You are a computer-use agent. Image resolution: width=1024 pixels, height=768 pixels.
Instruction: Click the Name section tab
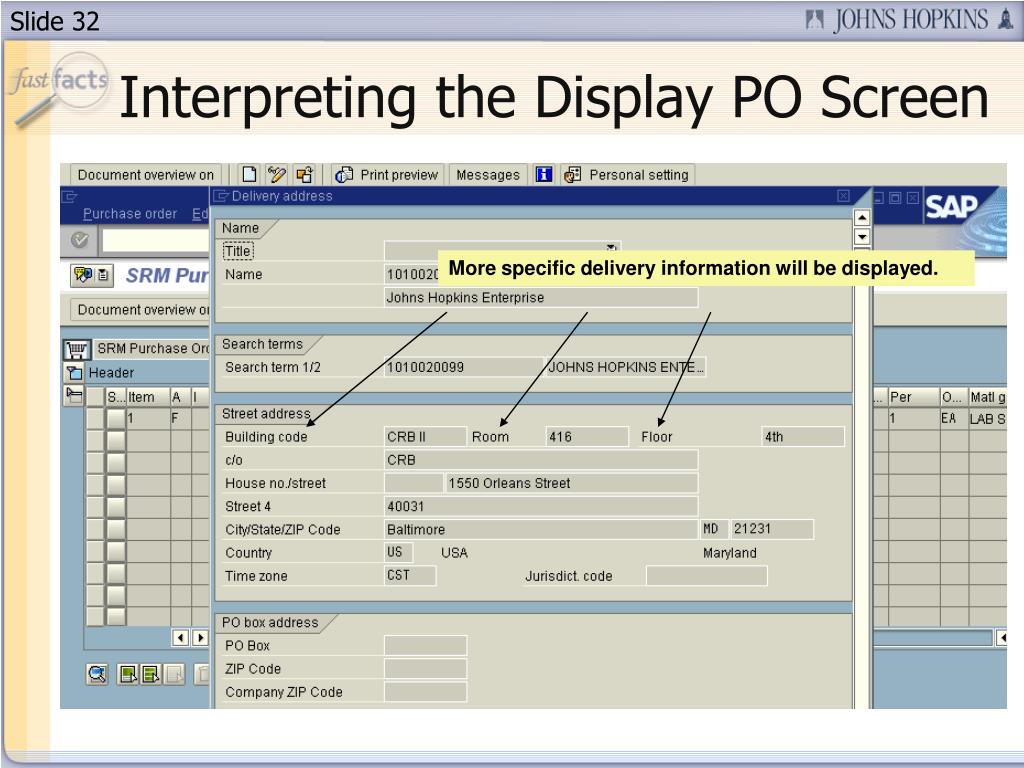point(240,228)
